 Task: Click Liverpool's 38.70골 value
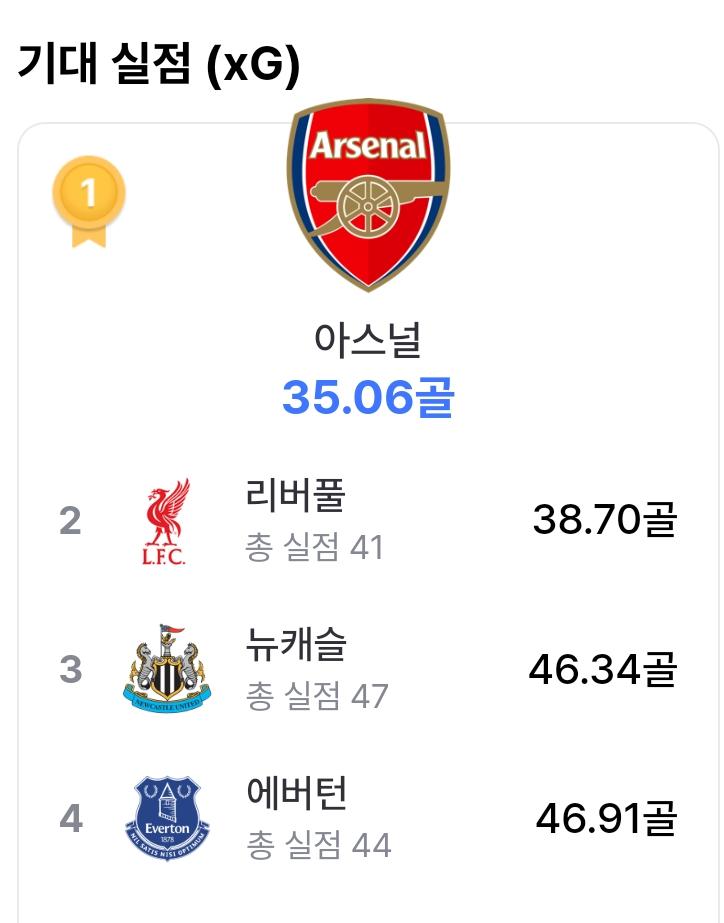coord(605,519)
